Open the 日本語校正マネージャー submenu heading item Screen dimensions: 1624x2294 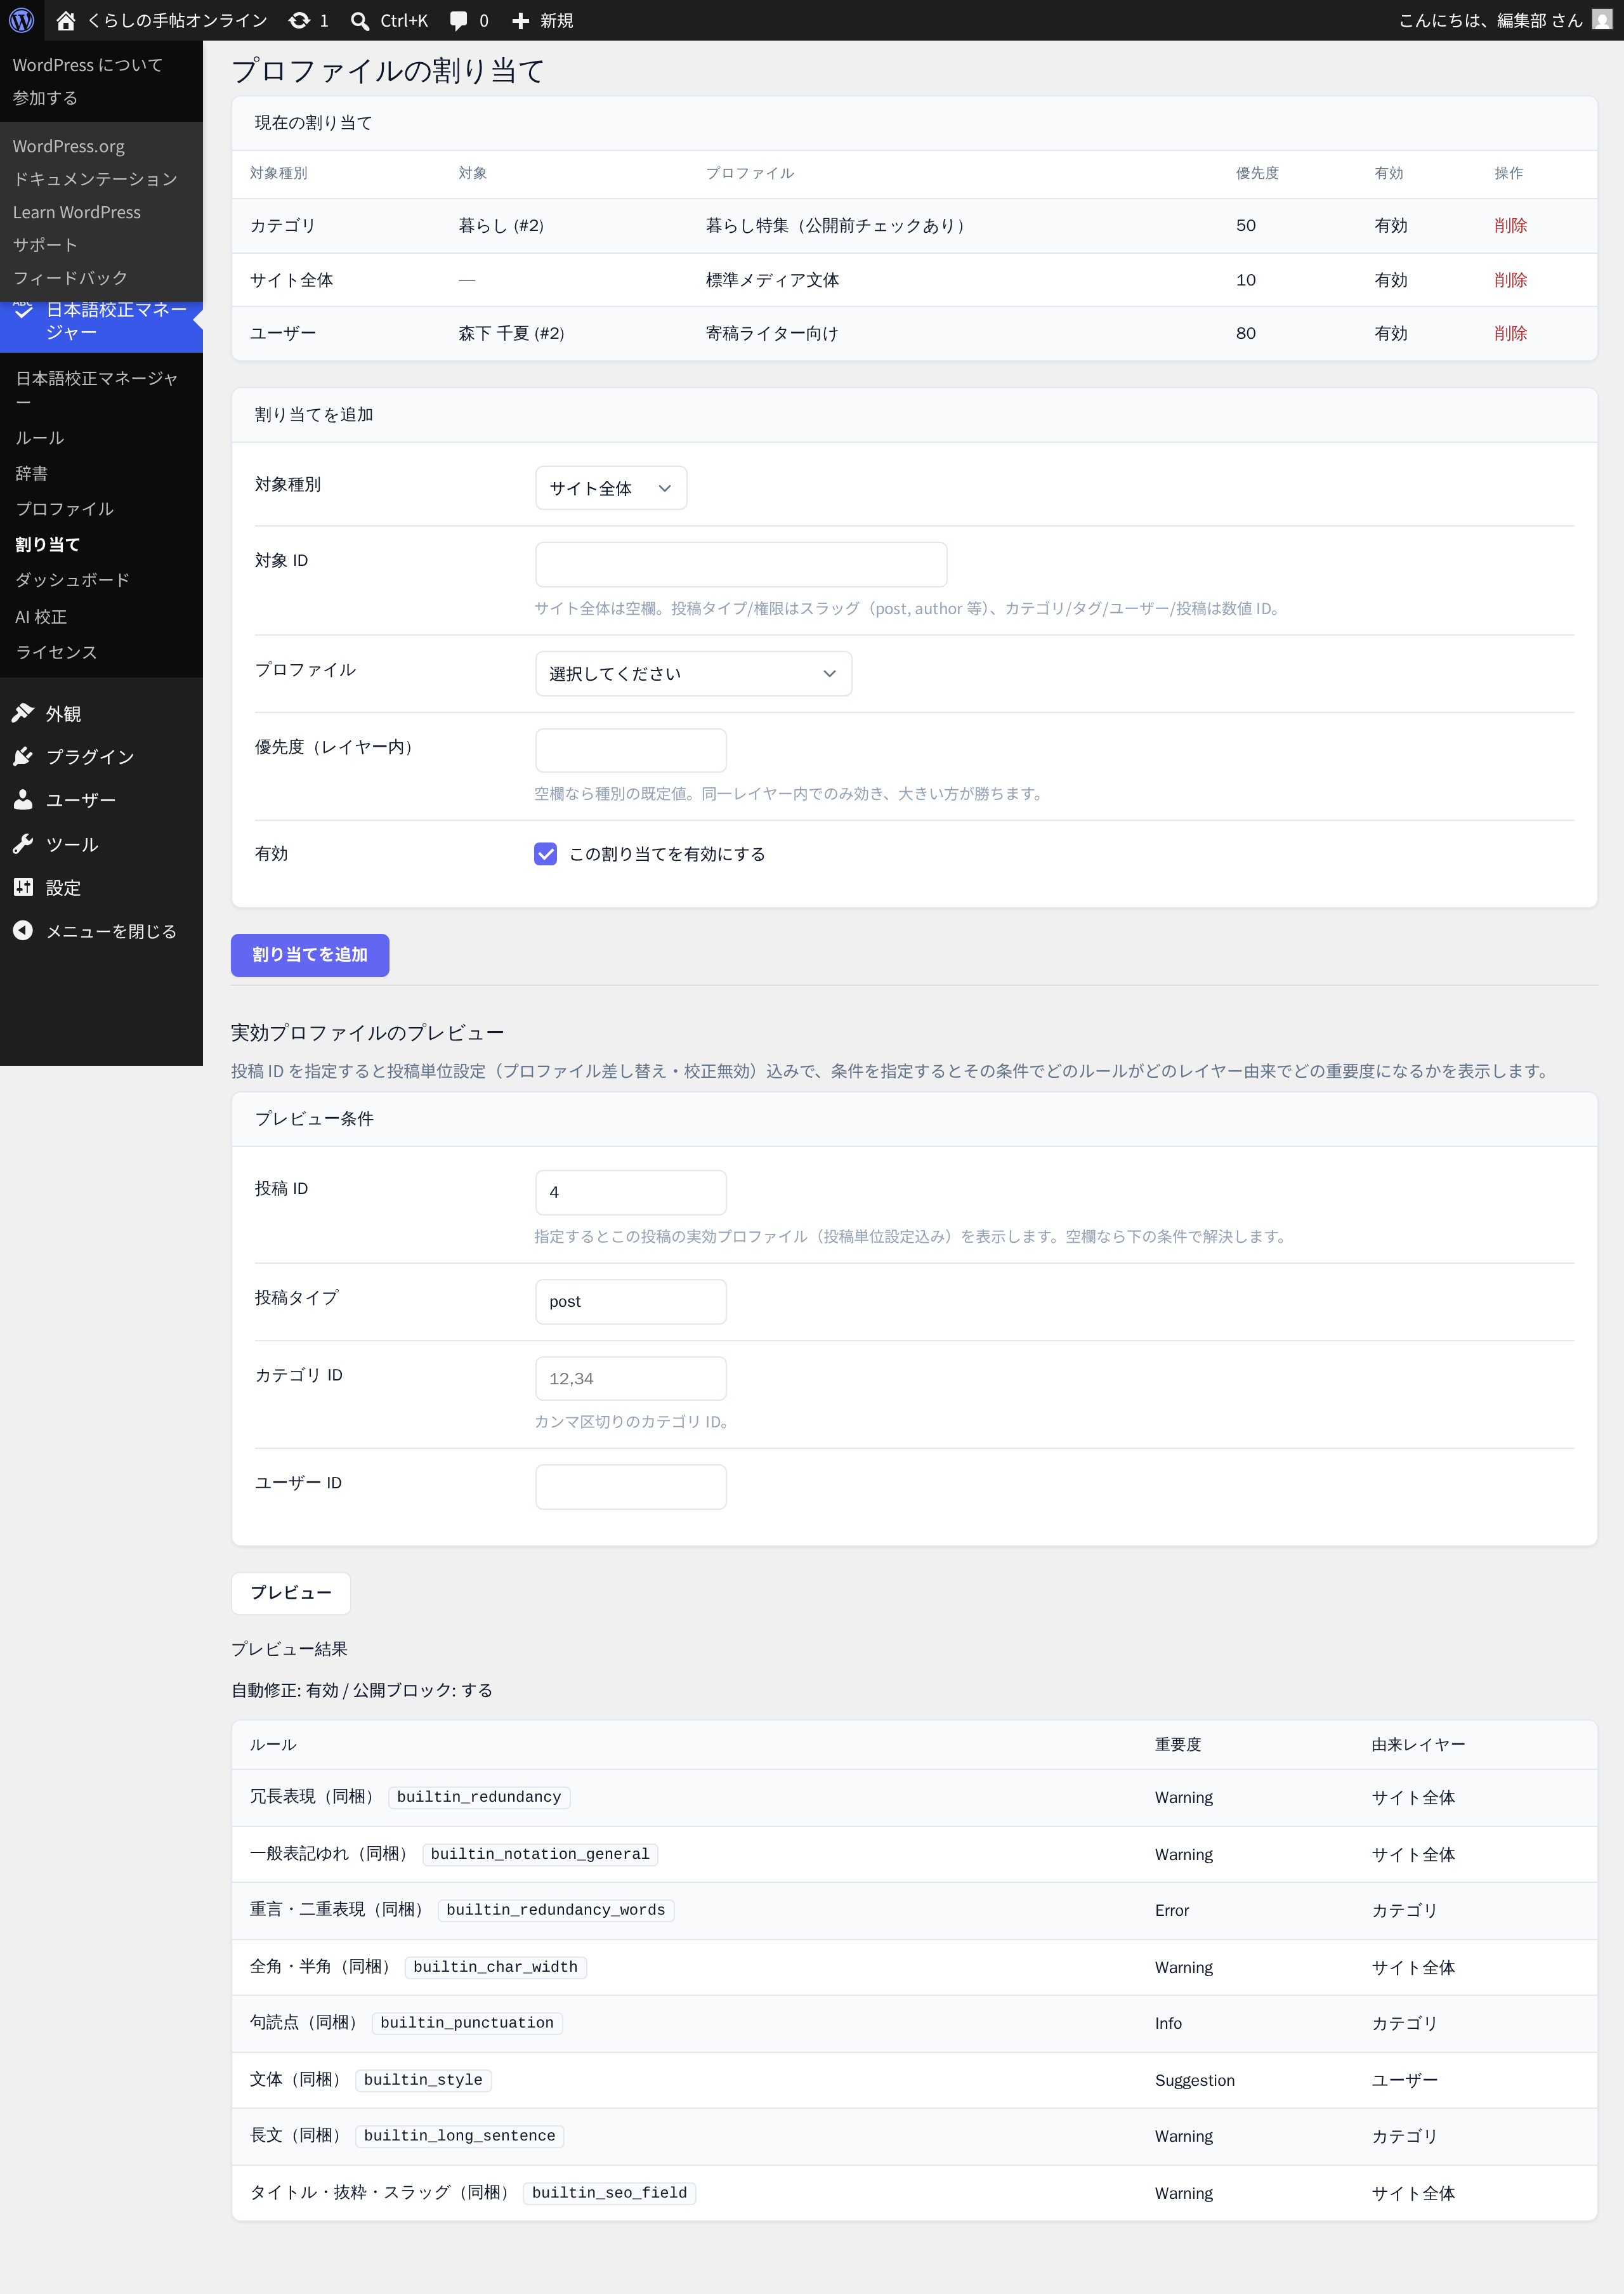point(97,390)
